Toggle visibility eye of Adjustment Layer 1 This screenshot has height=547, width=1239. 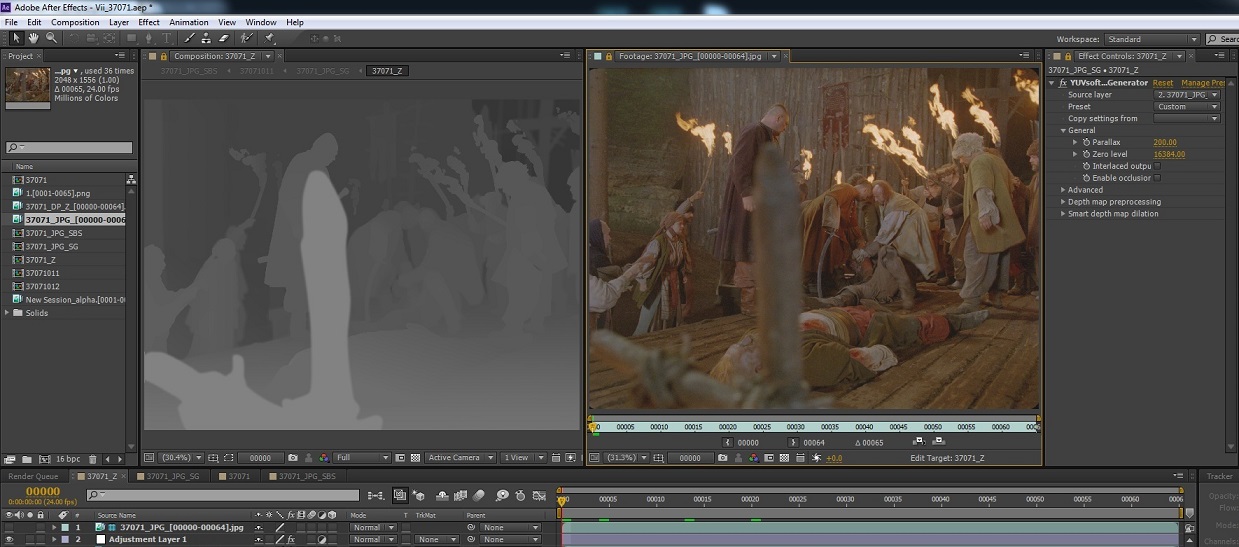tap(9, 539)
